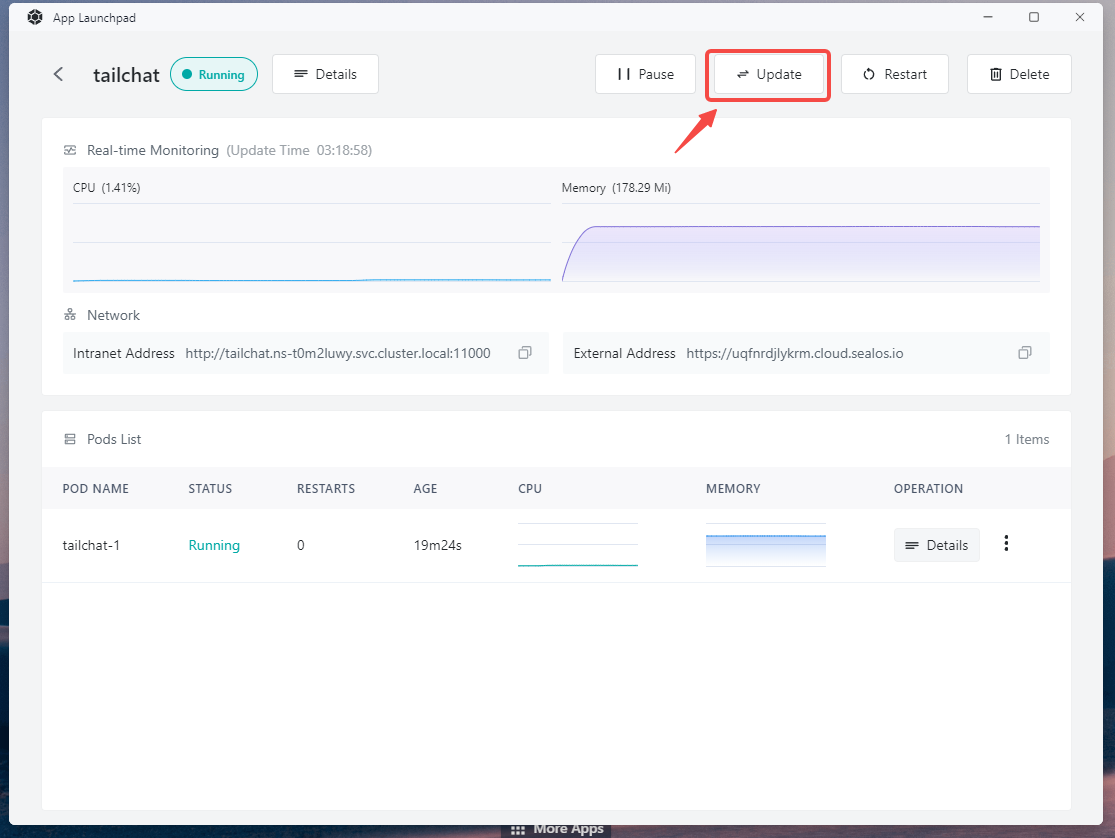Open the three-dot menu for tailchat-1

point(1006,544)
